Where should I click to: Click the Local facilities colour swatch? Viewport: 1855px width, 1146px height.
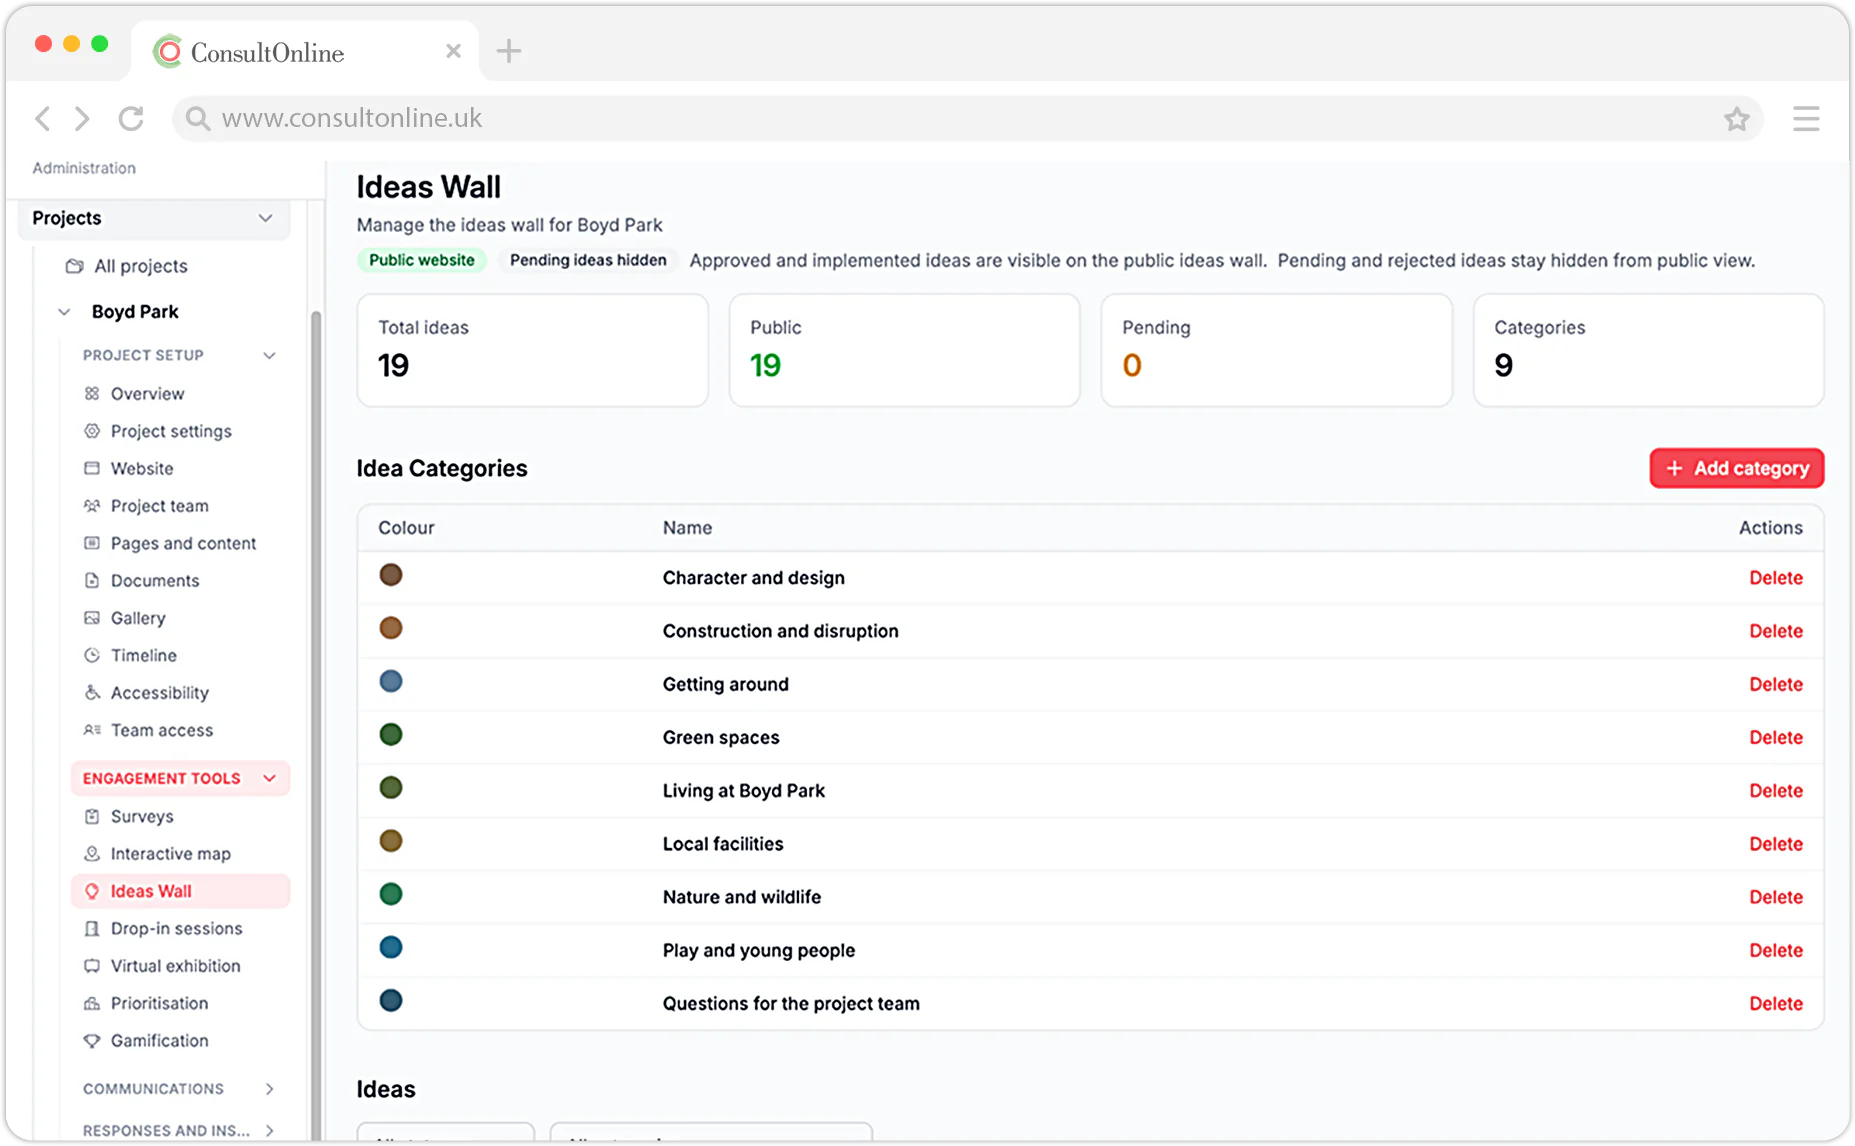391,841
